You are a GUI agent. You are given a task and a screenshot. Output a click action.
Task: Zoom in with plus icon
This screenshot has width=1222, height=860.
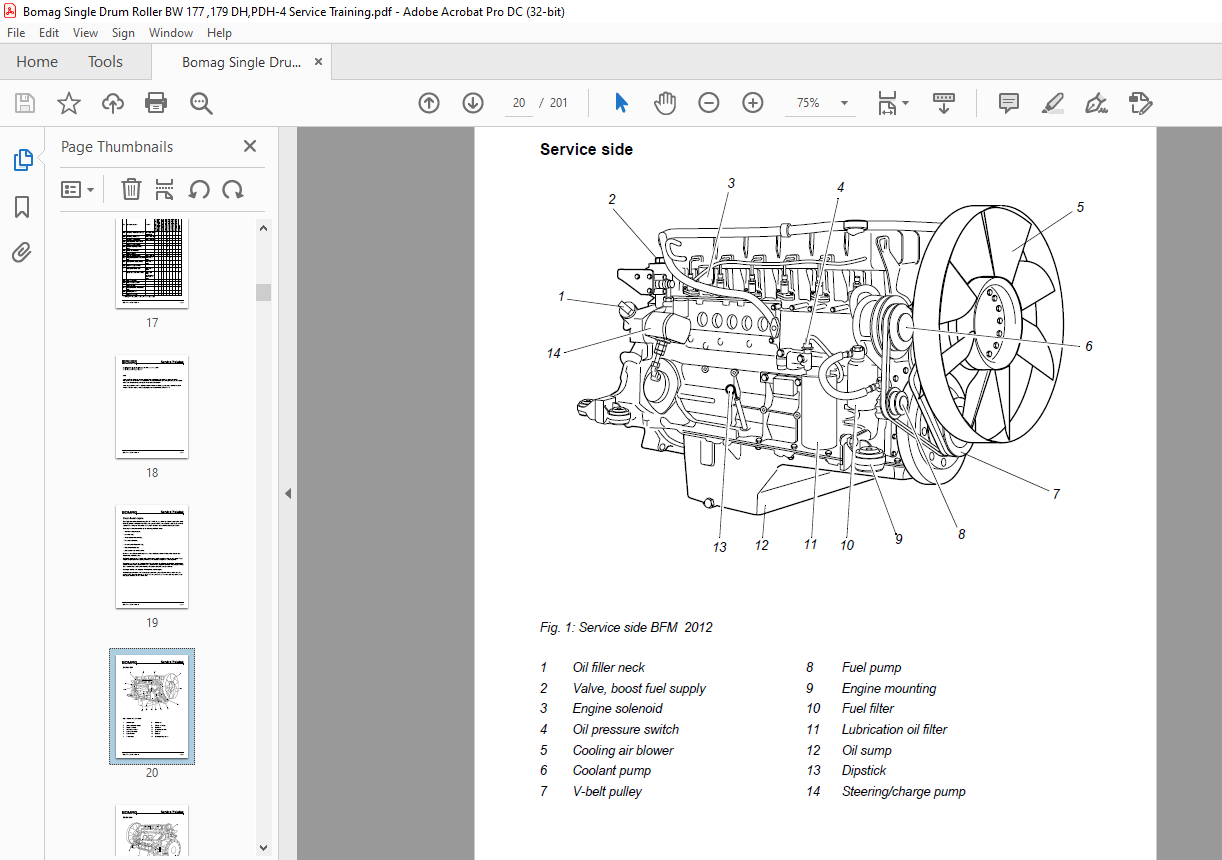tap(753, 103)
